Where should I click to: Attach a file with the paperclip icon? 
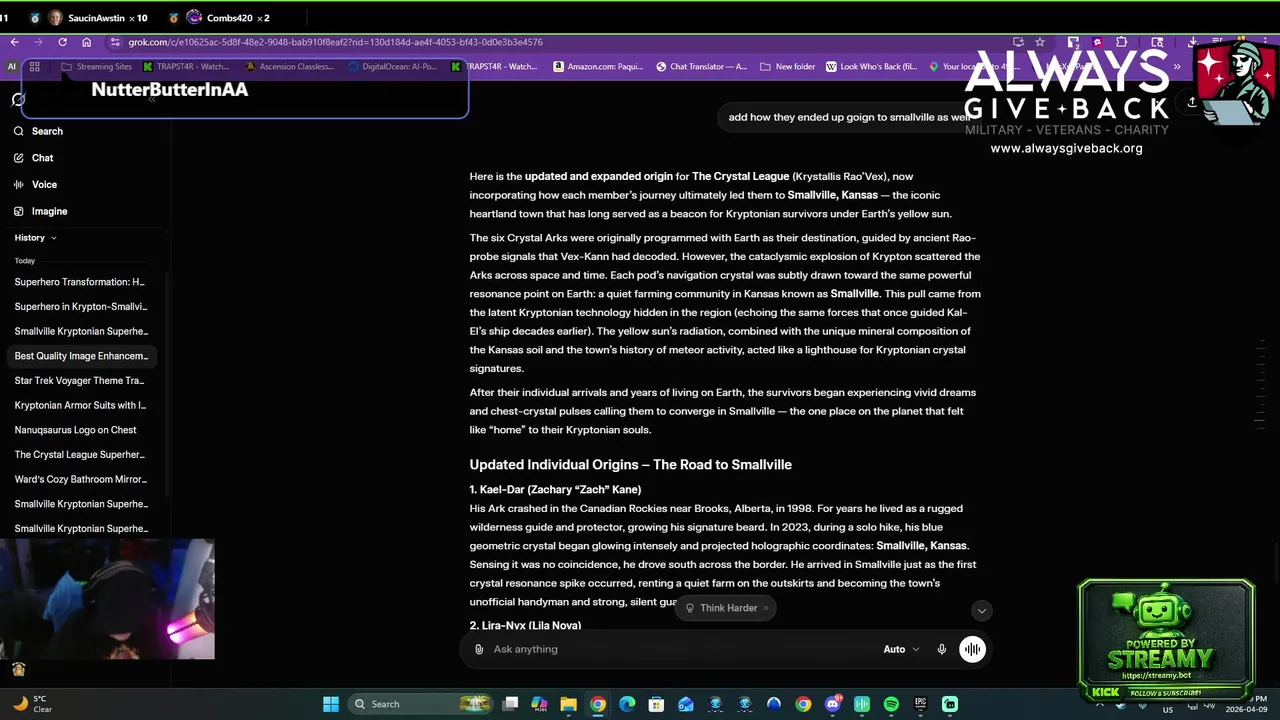click(479, 649)
